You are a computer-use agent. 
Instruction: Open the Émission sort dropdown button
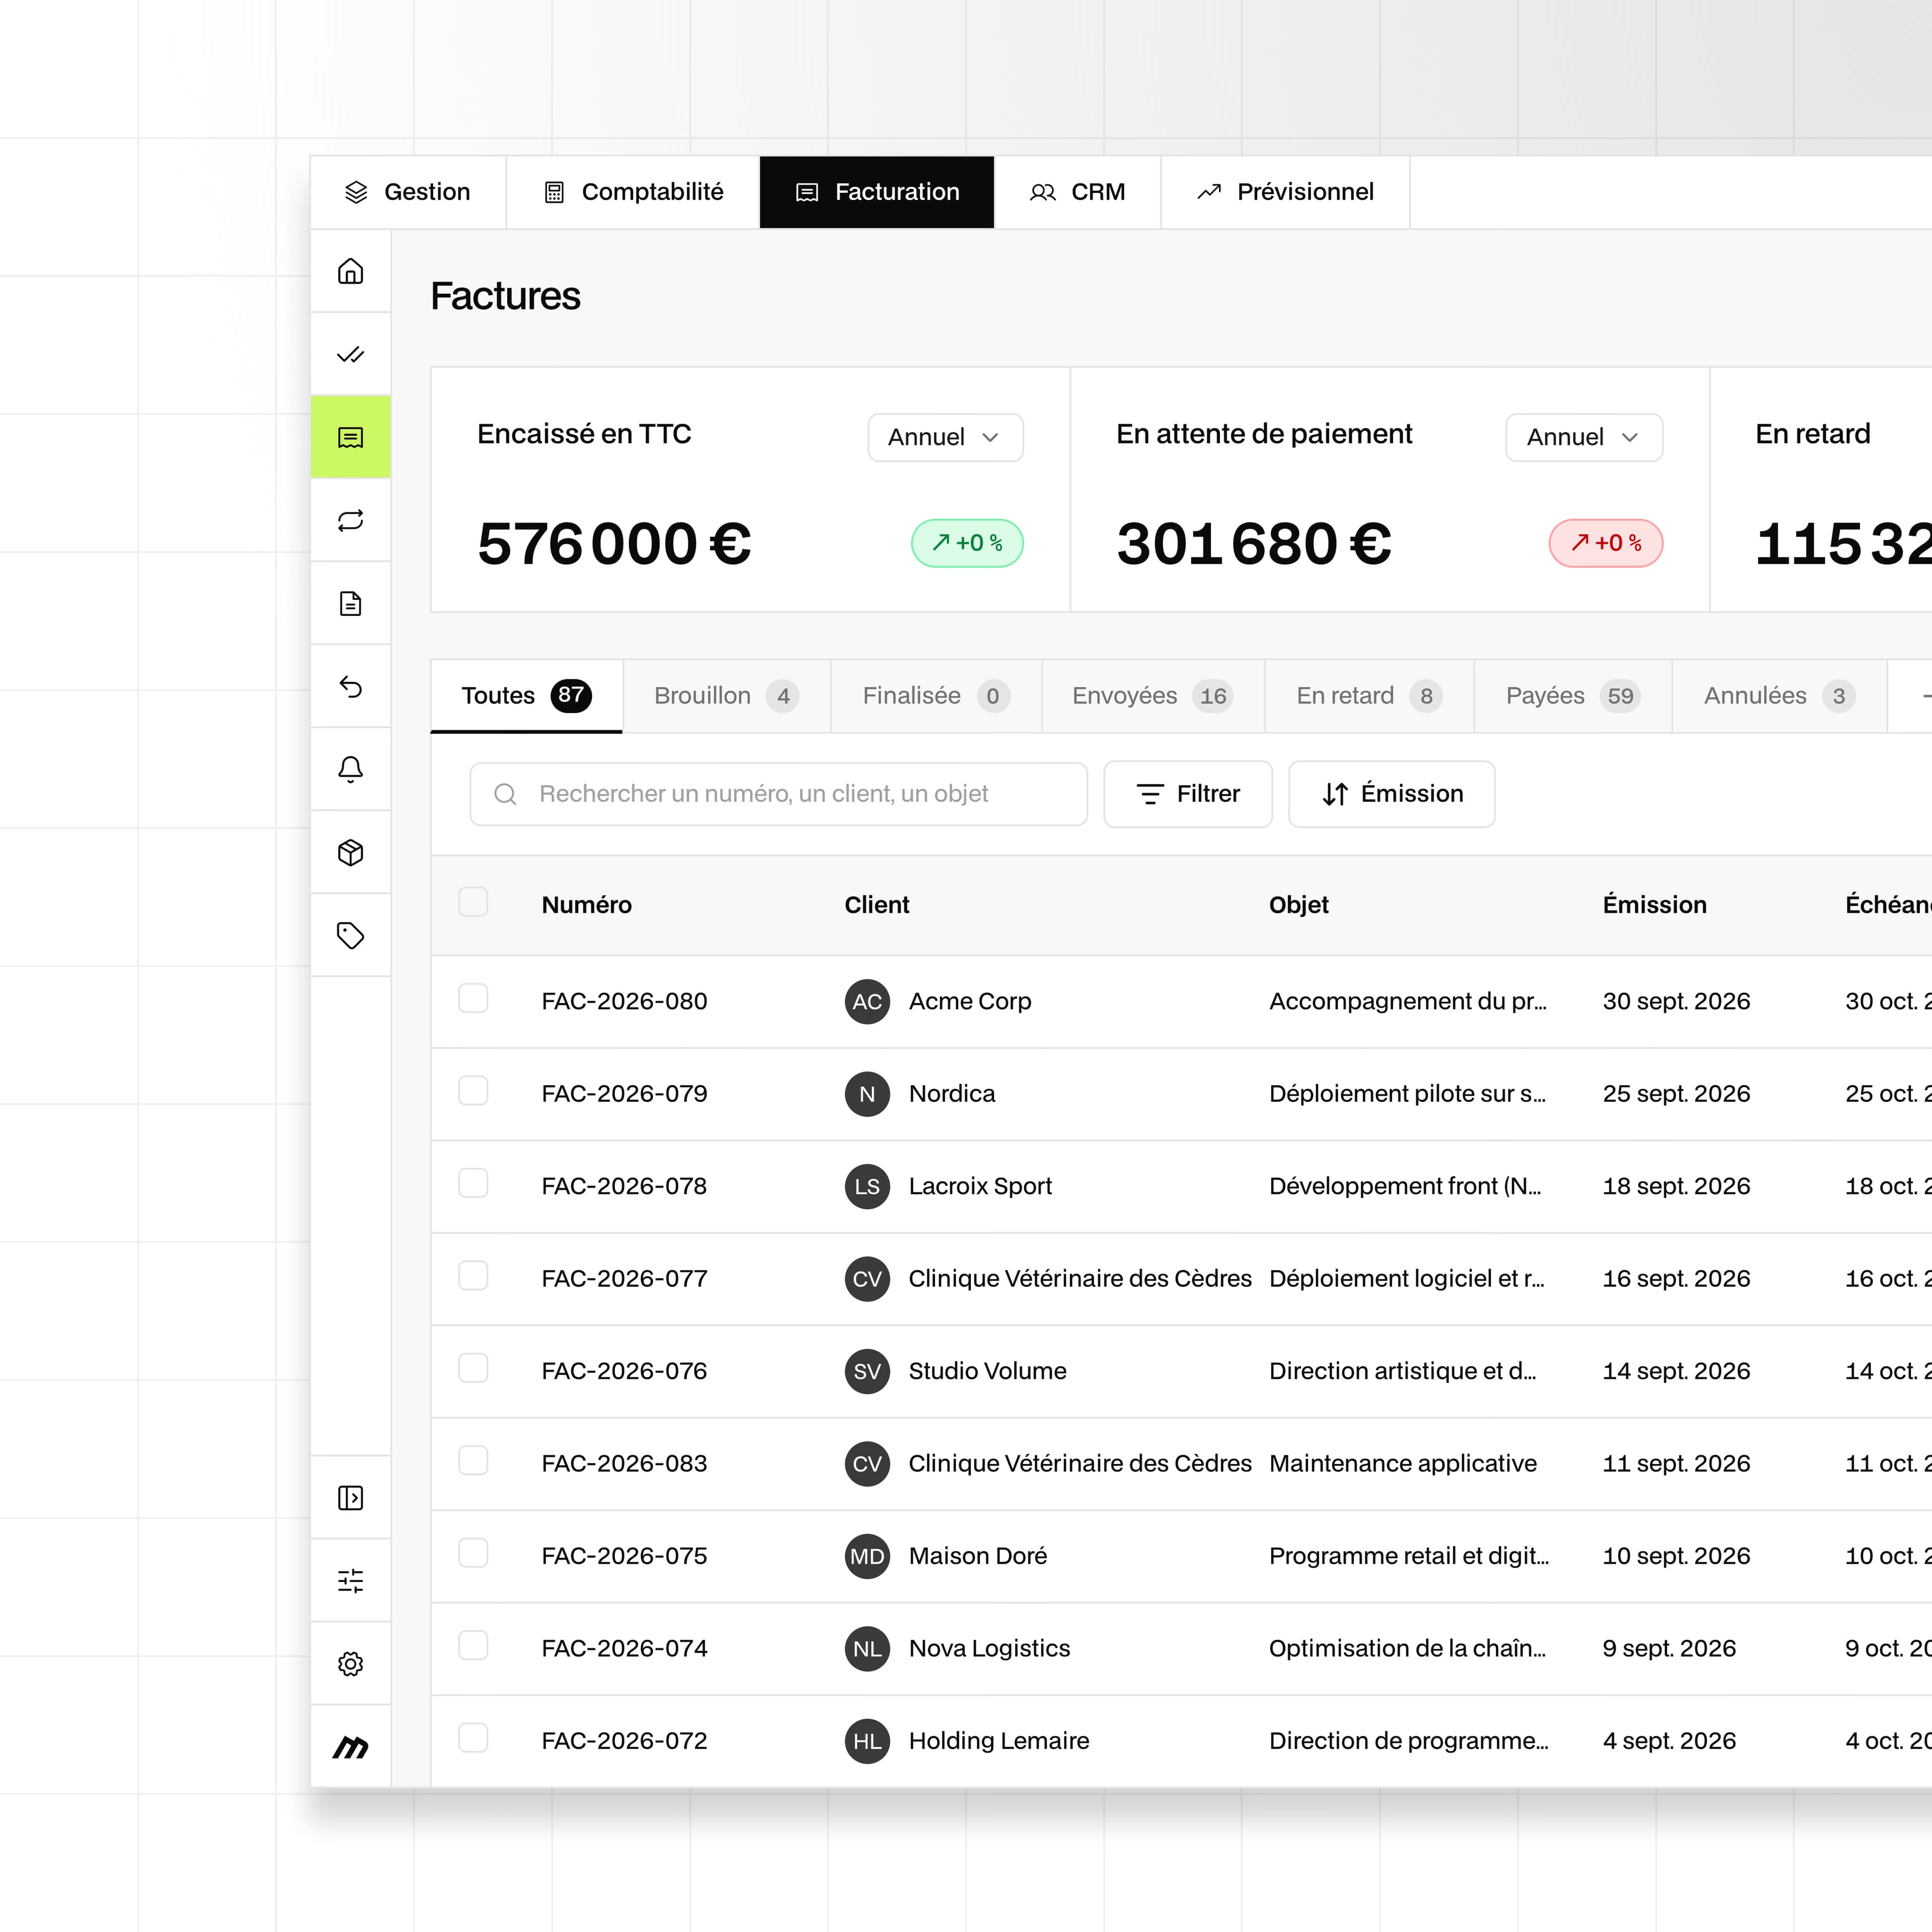pos(1391,794)
